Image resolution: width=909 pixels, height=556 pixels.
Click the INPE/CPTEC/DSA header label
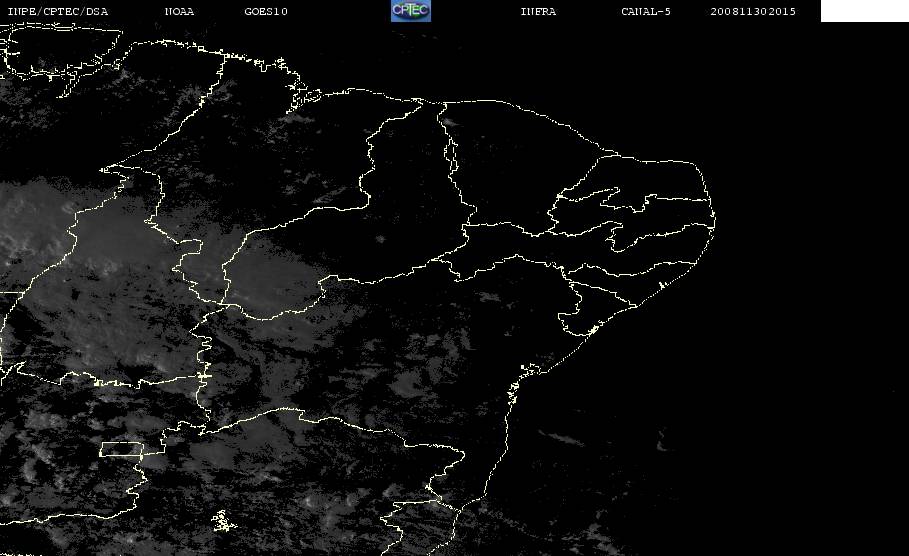(57, 12)
